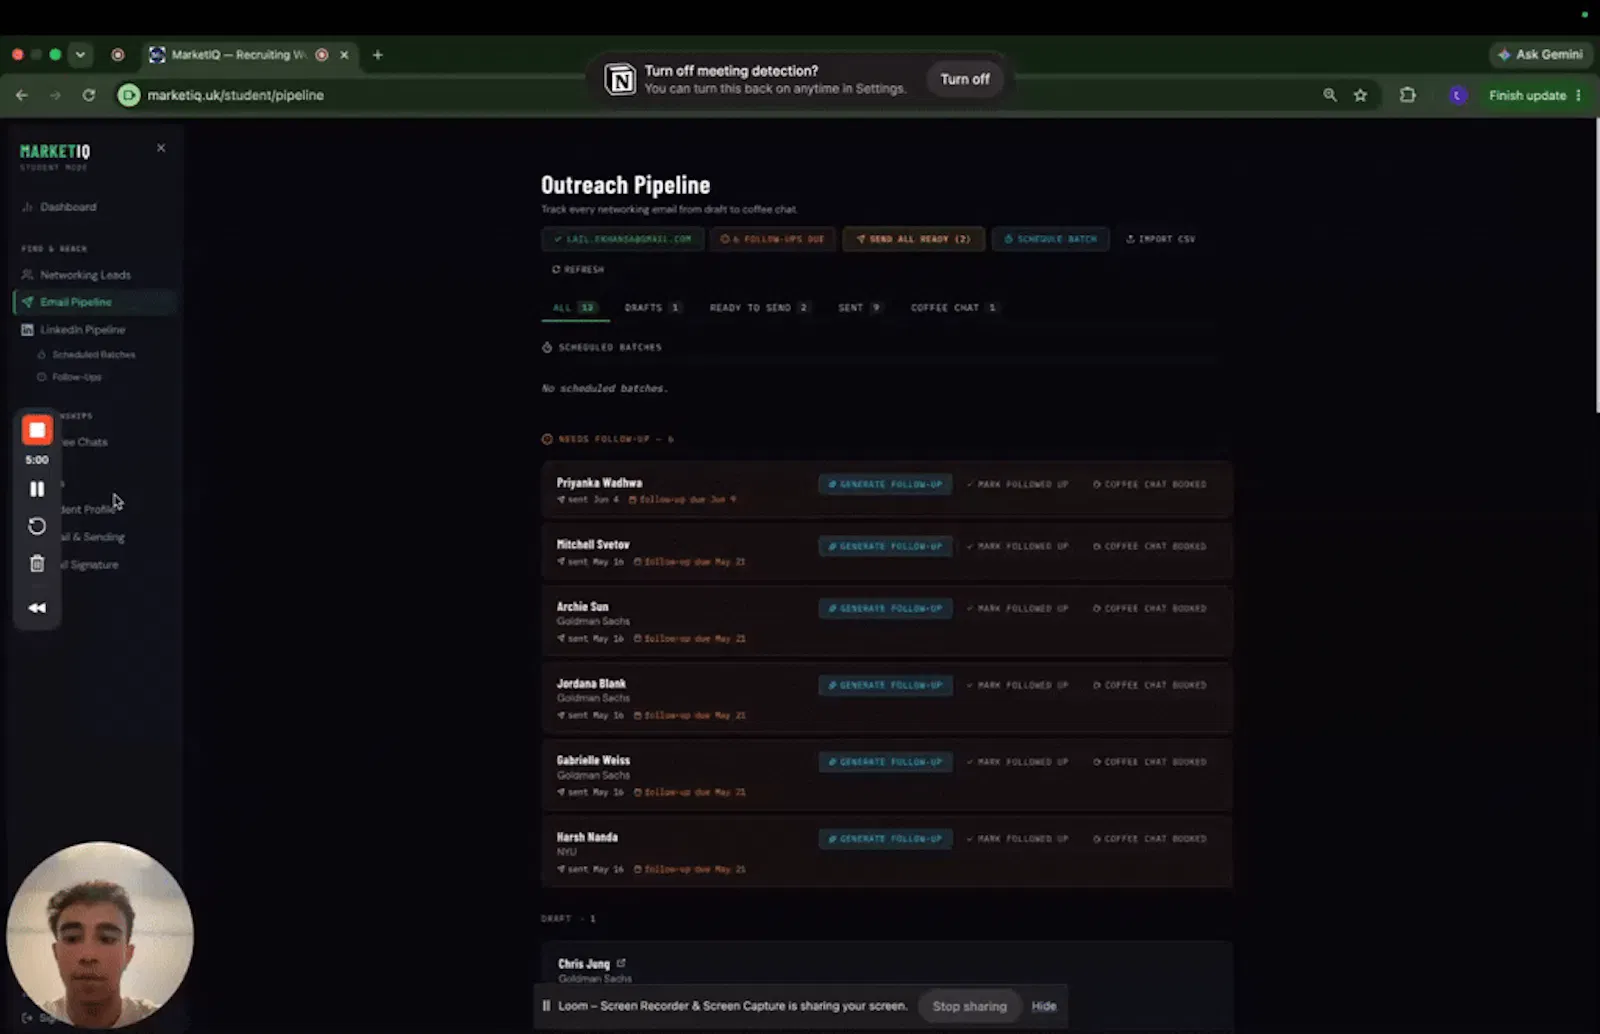The width and height of the screenshot is (1600, 1034).
Task: Mark Archie Sun as followed up
Action: [x=1017, y=609]
